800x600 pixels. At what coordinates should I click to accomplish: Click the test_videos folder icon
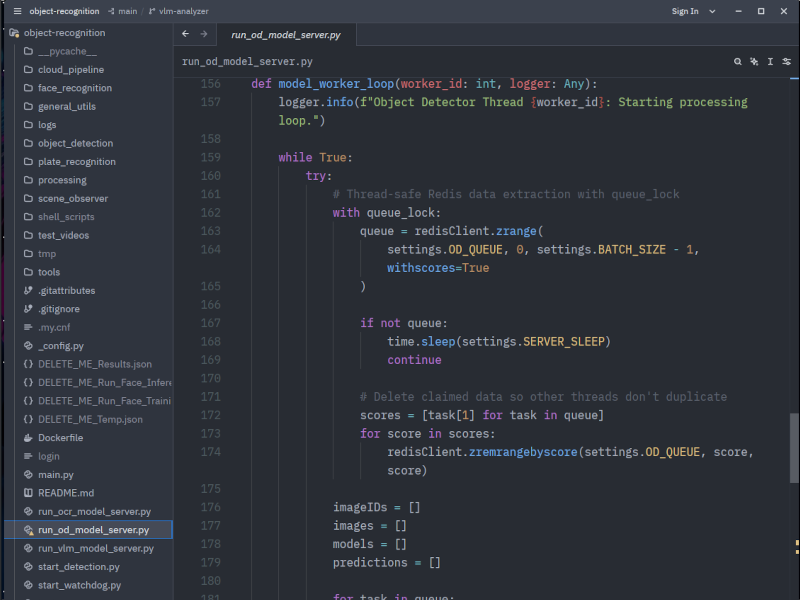(x=29, y=235)
